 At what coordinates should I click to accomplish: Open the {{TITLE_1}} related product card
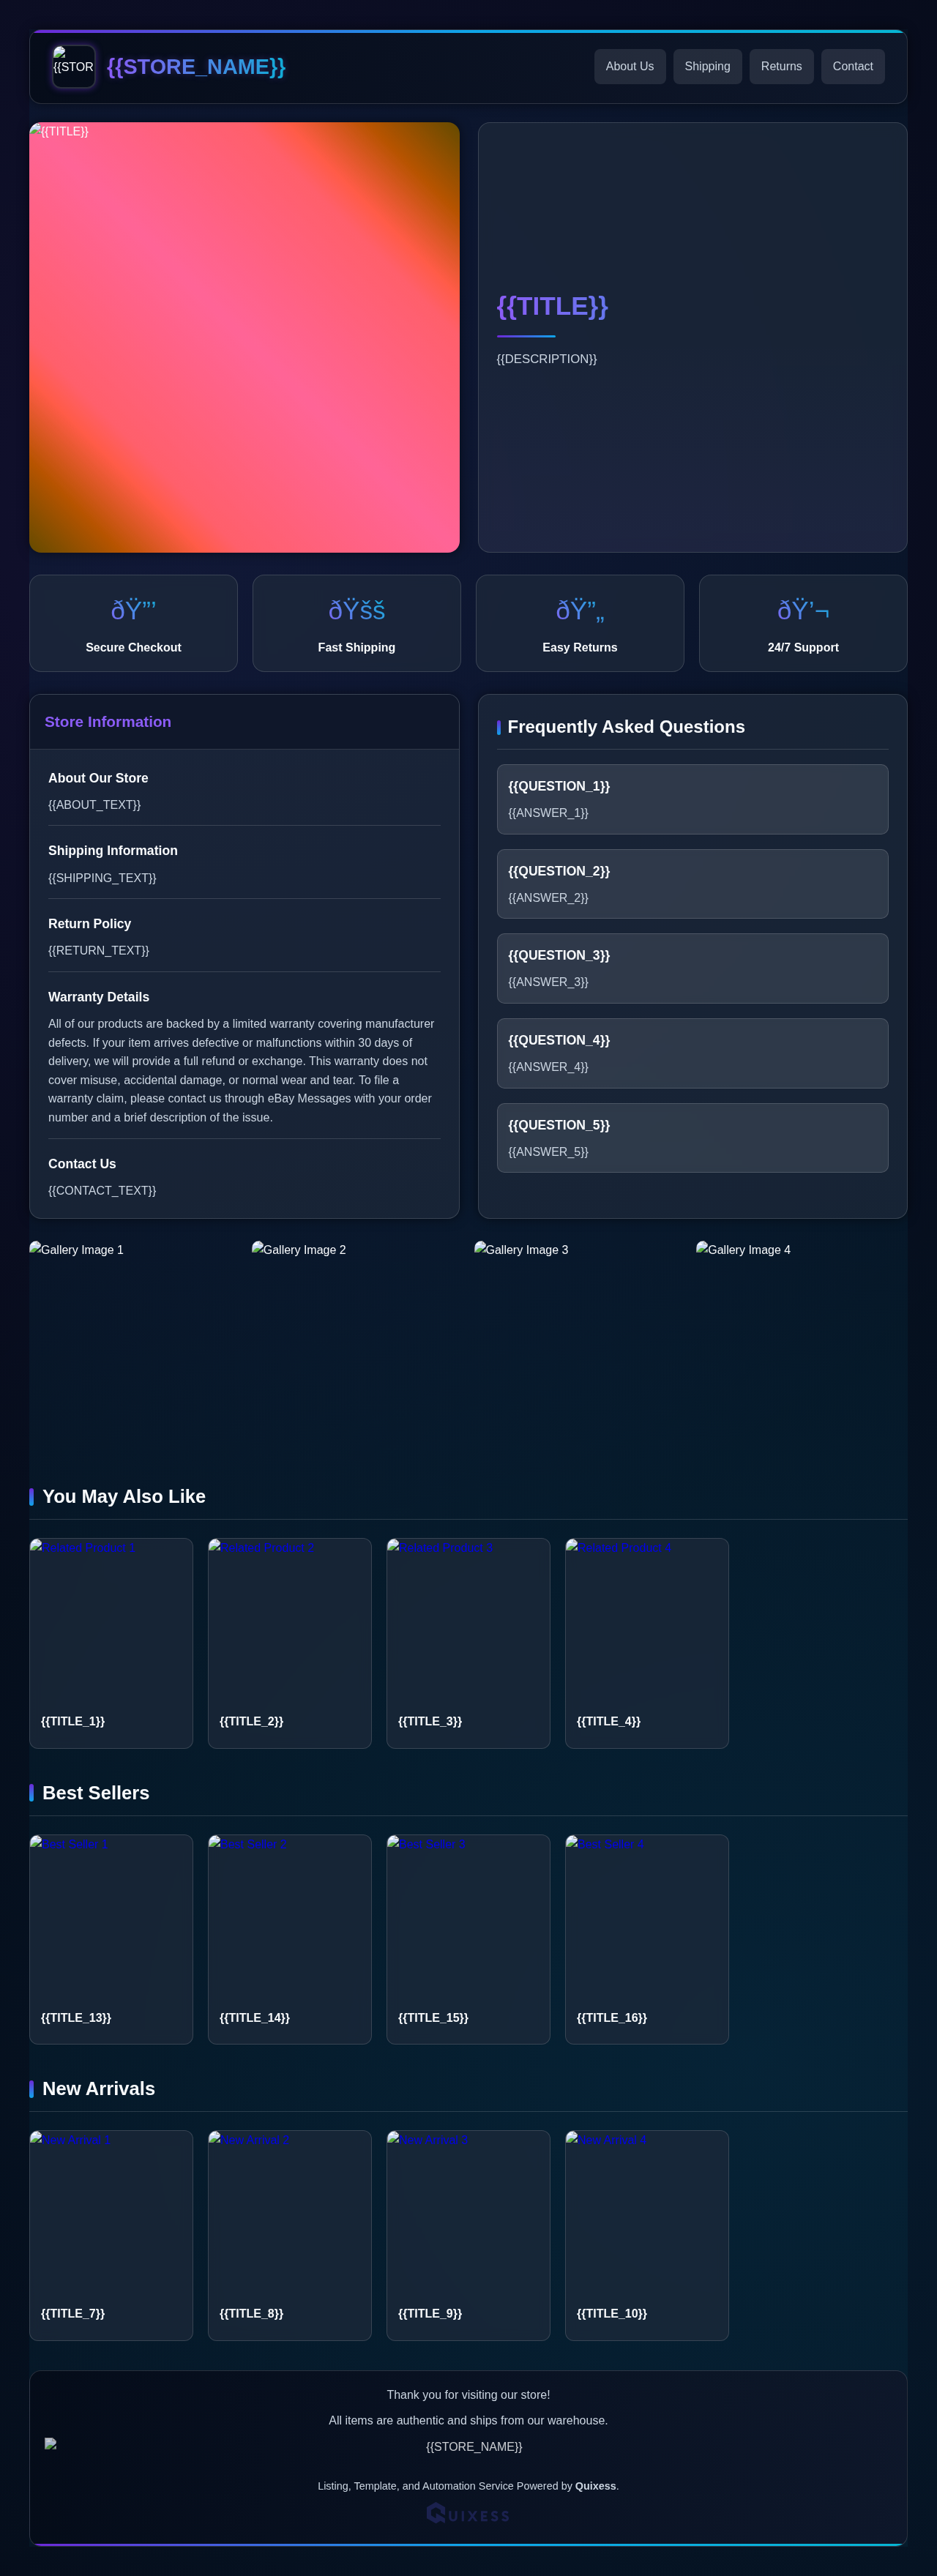tap(111, 1643)
